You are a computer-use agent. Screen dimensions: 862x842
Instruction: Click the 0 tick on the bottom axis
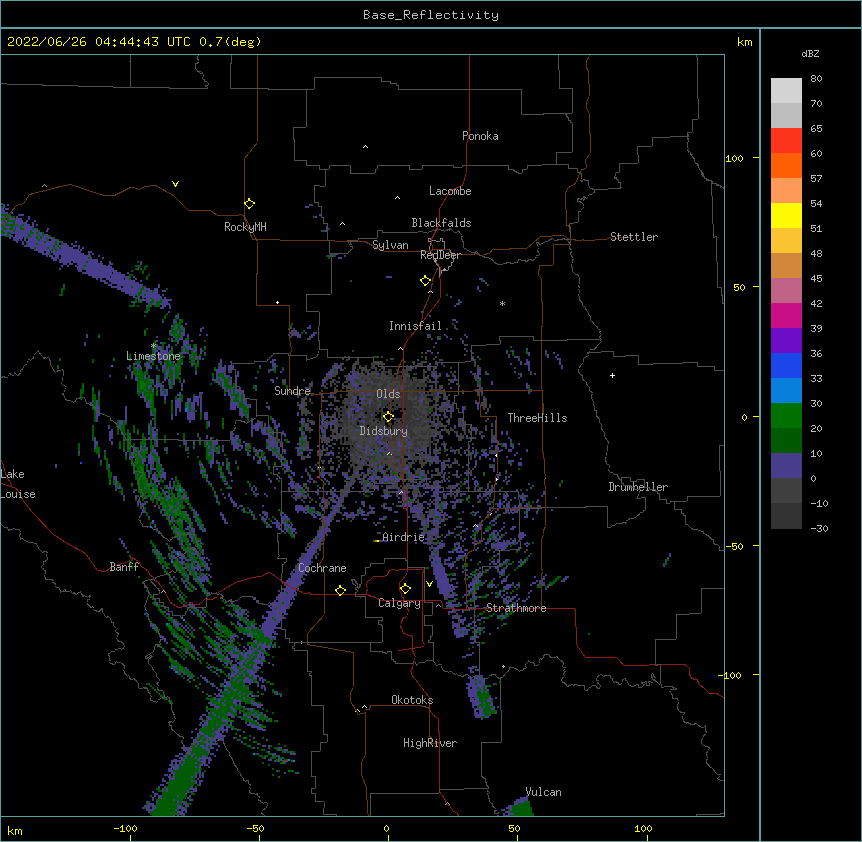coord(386,828)
